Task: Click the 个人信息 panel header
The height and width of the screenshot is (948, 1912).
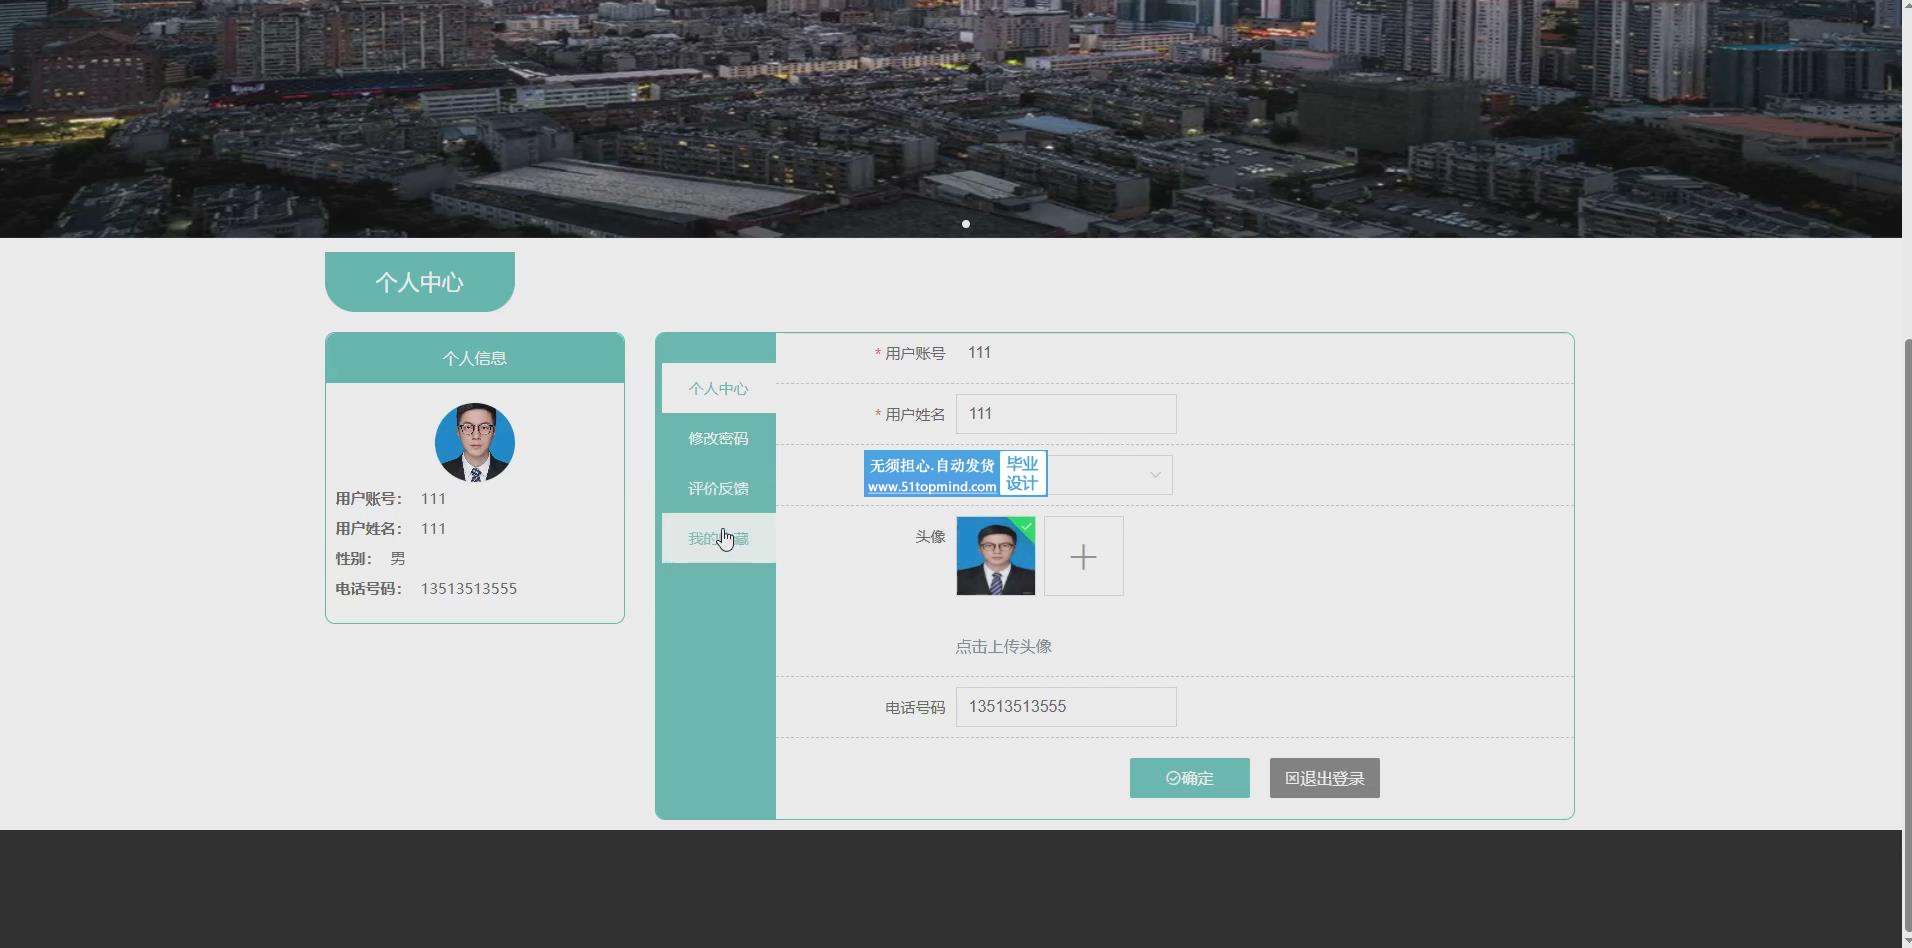Action: tap(474, 358)
